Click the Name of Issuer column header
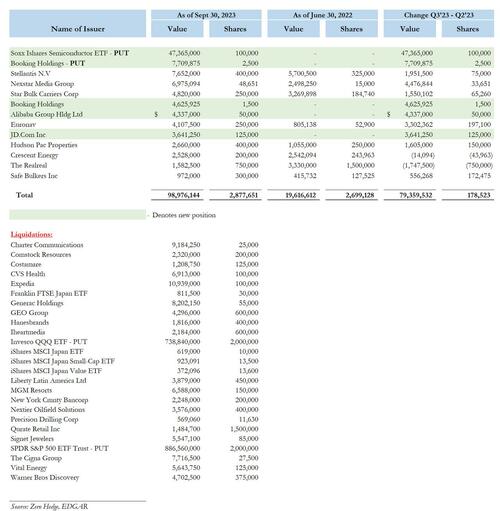The height and width of the screenshot is (511, 500). [x=77, y=29]
